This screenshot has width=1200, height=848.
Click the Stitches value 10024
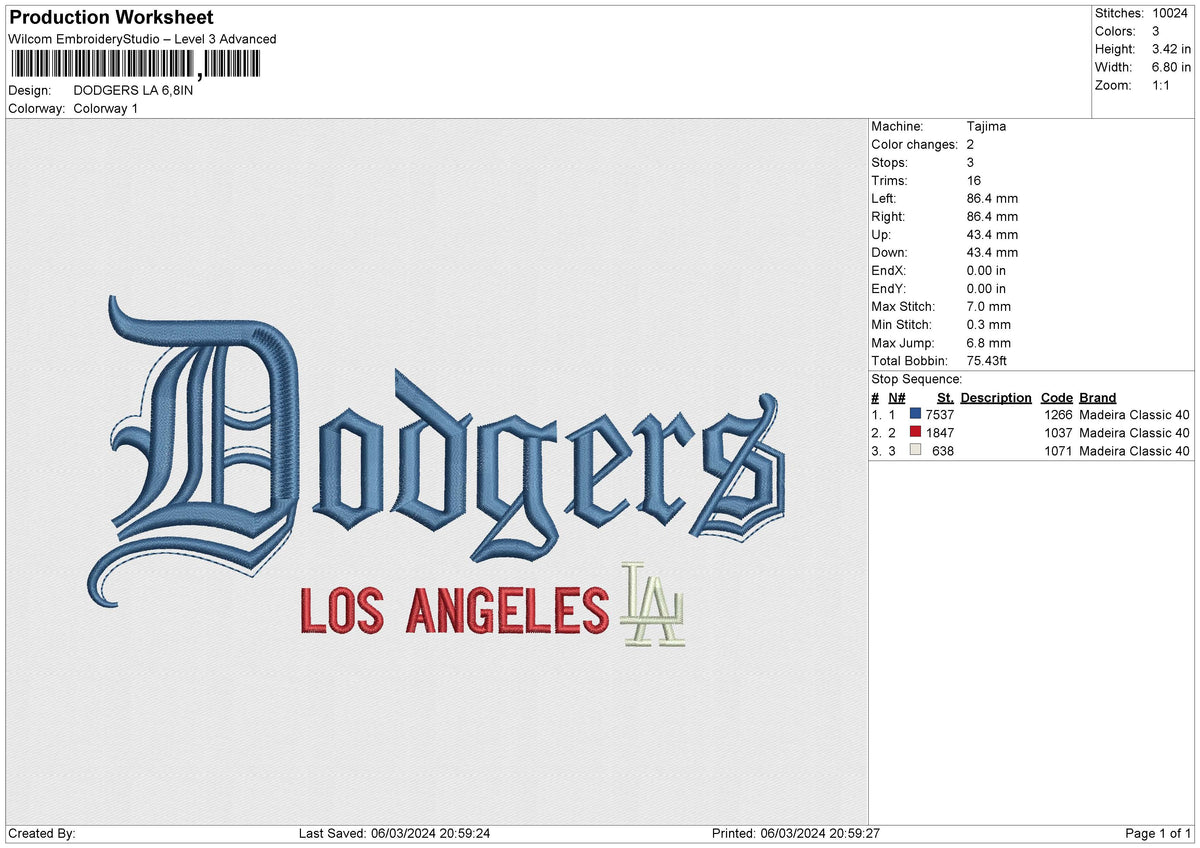(x=1170, y=13)
